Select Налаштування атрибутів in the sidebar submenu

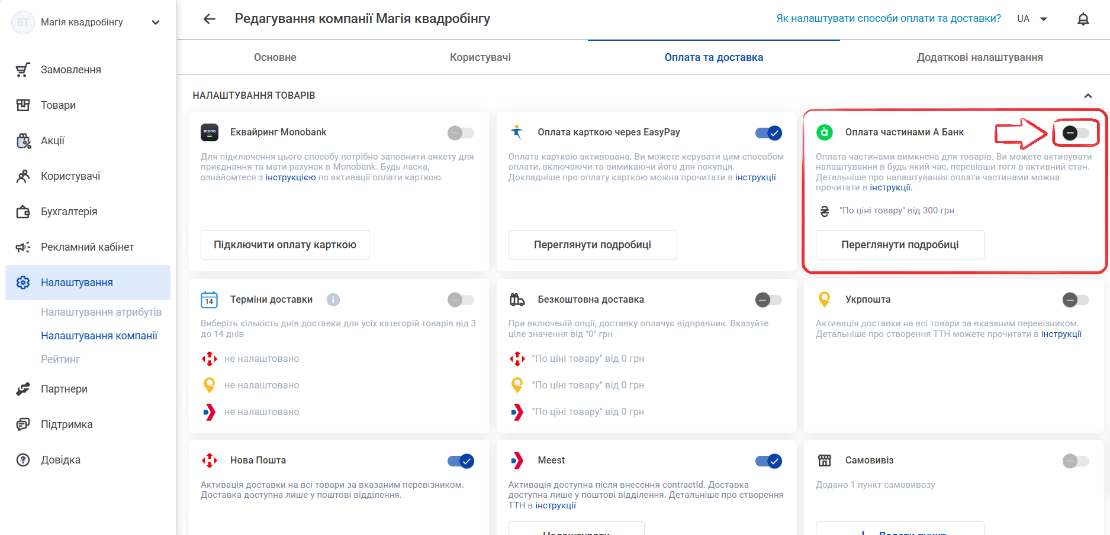pos(101,312)
